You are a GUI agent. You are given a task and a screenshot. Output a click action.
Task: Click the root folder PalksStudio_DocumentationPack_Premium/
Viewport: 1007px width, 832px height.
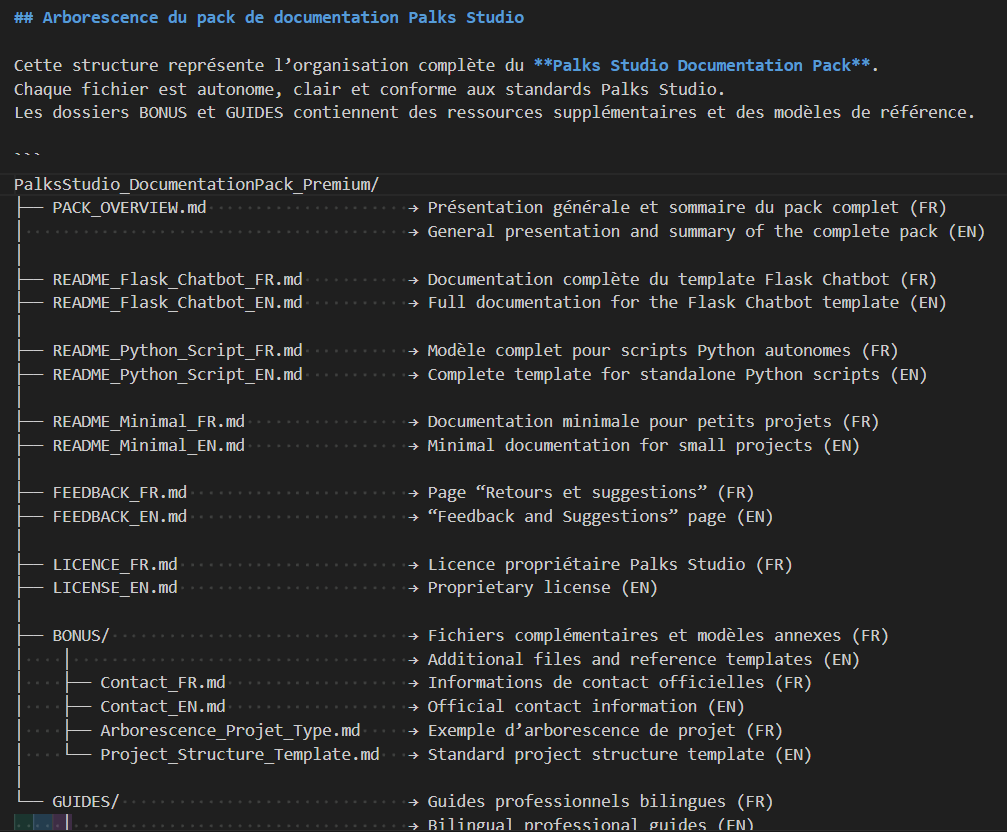coord(196,184)
